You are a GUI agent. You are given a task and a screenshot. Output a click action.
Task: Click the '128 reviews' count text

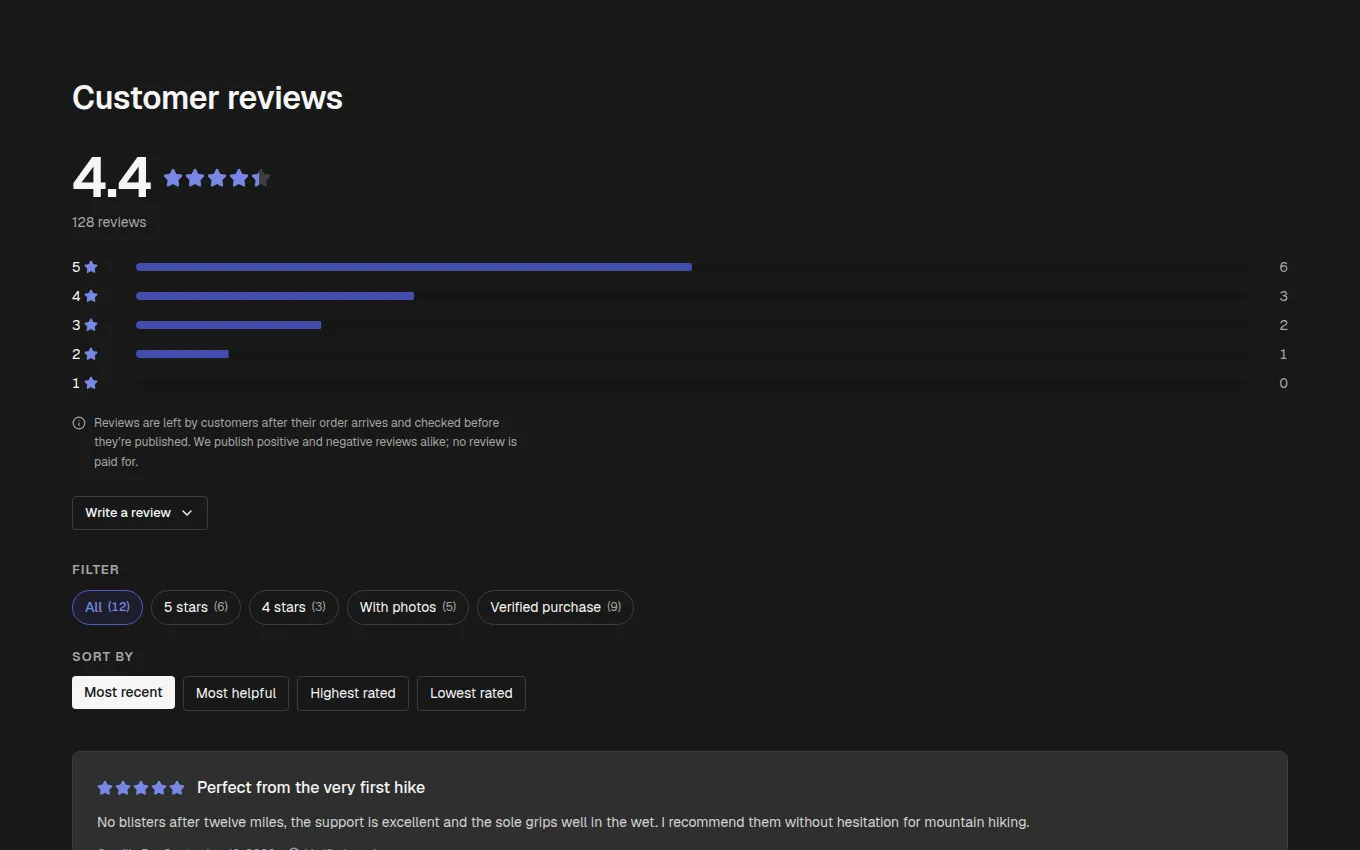pyautogui.click(x=109, y=222)
